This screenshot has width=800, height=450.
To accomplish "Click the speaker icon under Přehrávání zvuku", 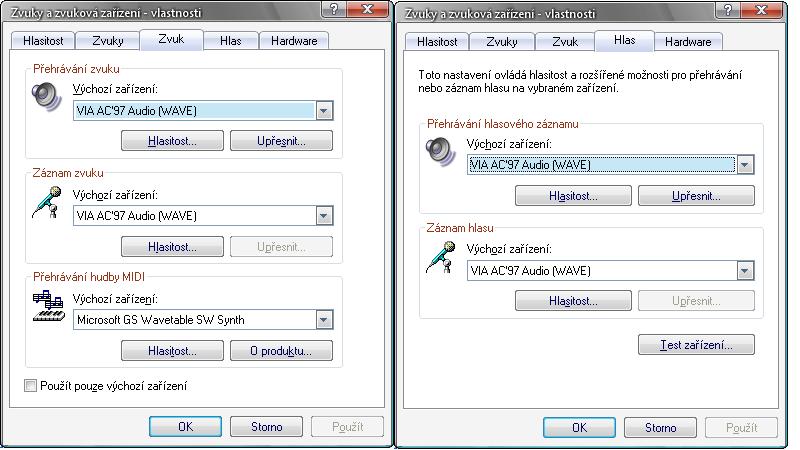I will [x=46, y=96].
